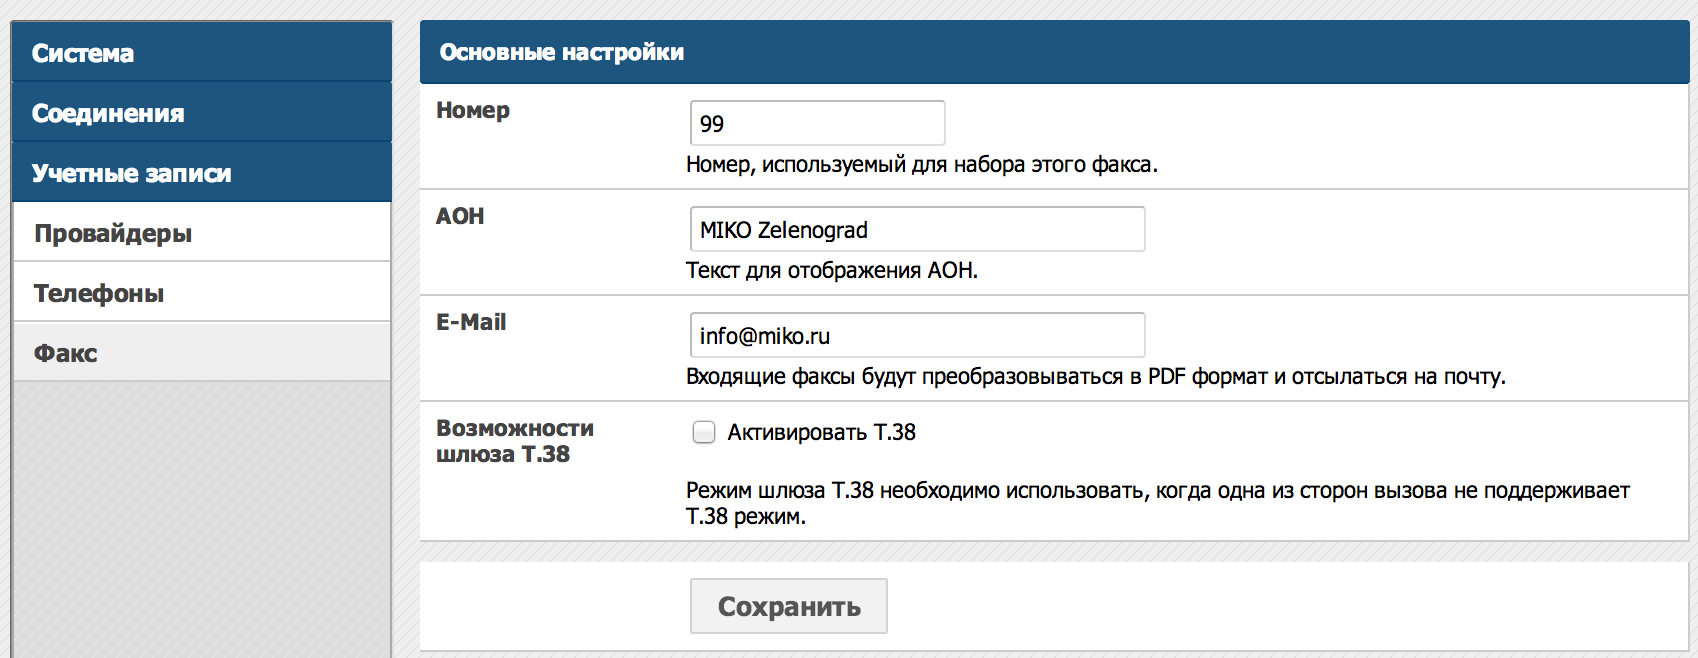This screenshot has height=658, width=1698.
Task: Click the АОН field with MIKO Zelenograd
Action: pyautogui.click(x=917, y=229)
